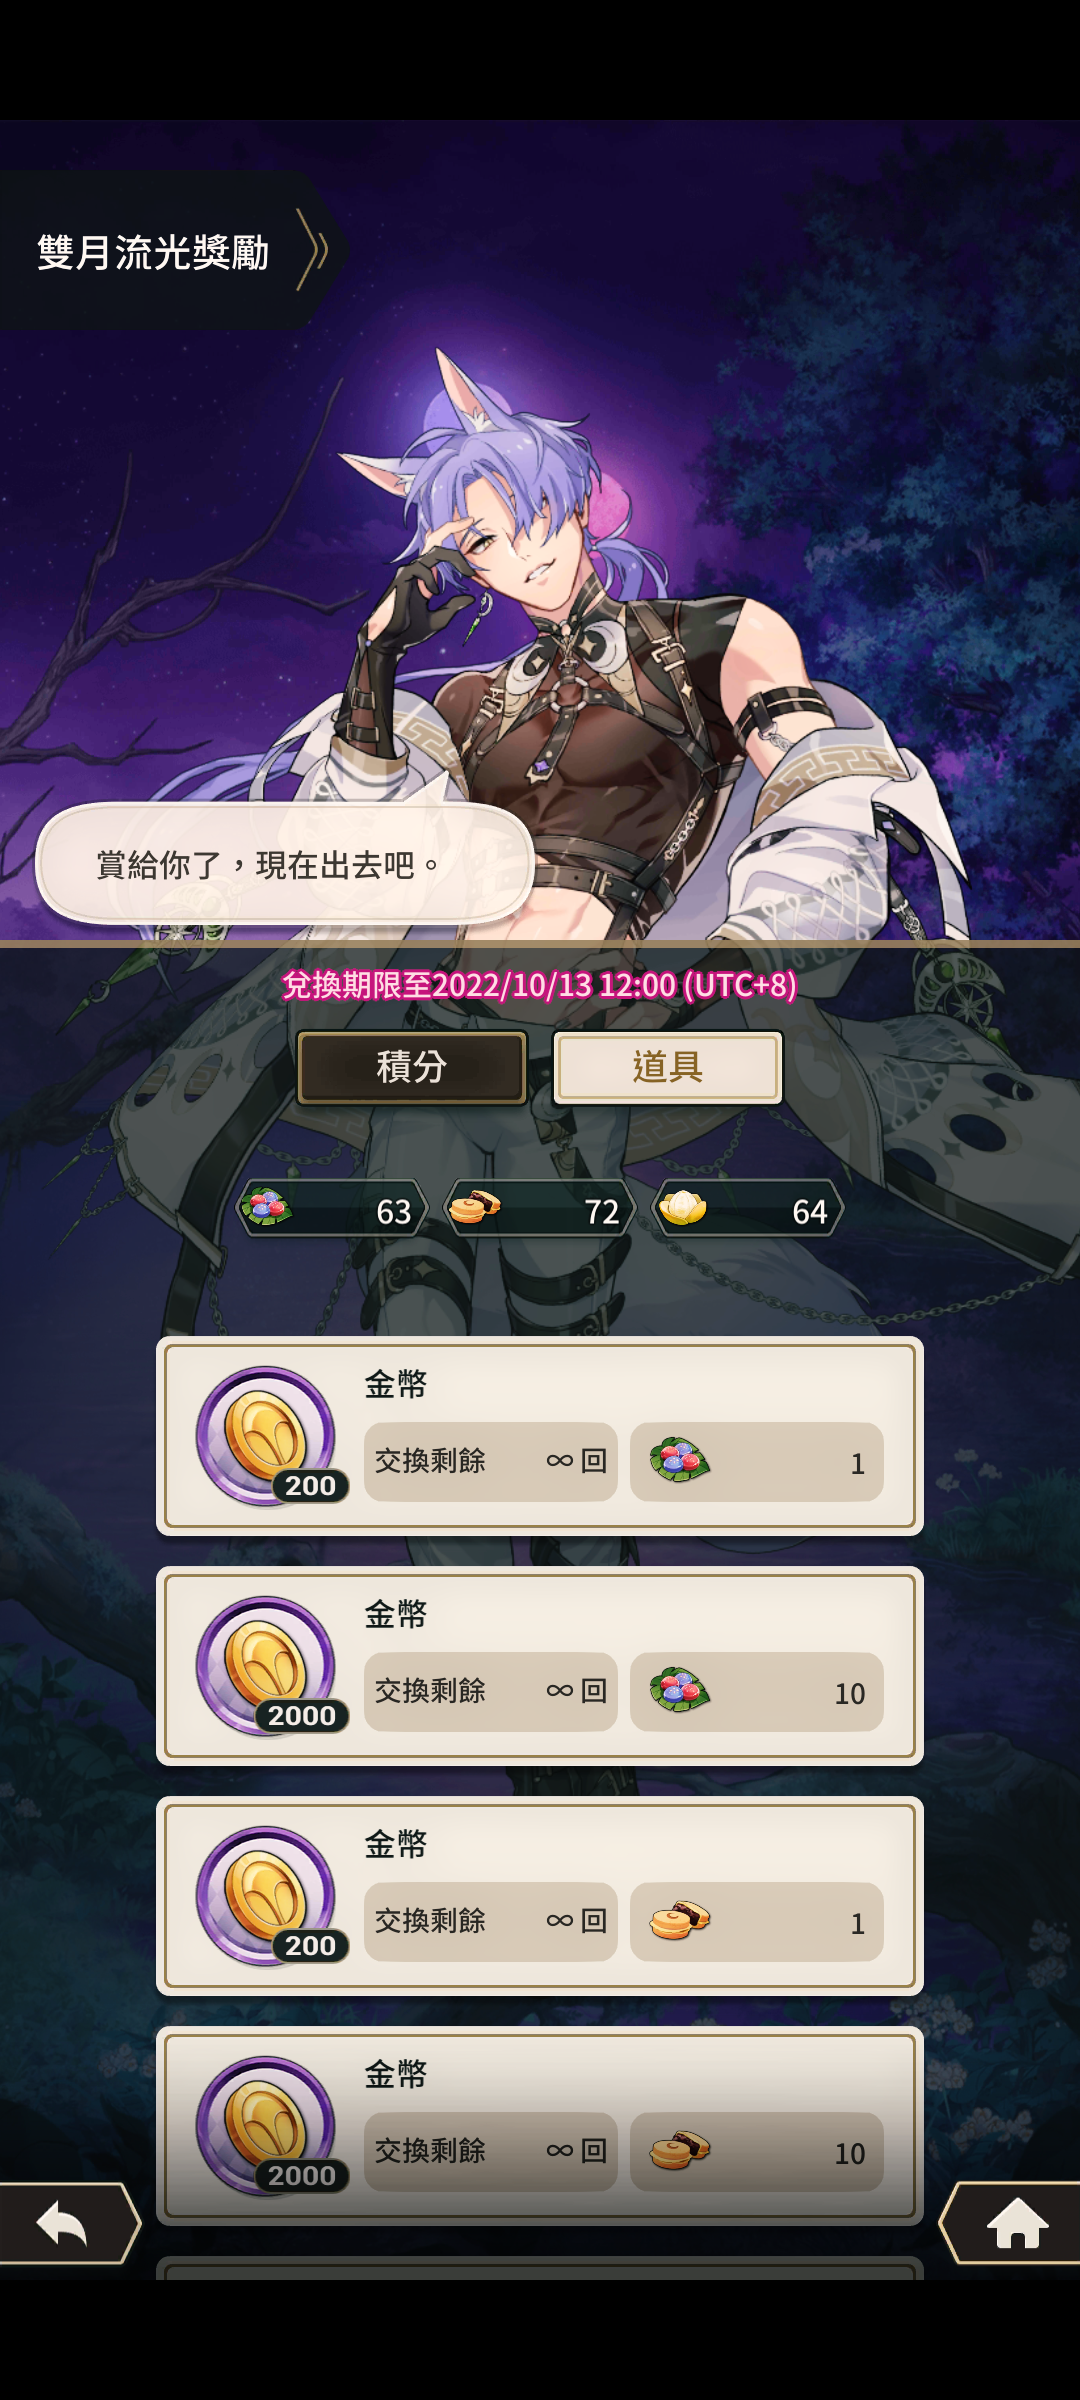Tap the rice ball cost of 10
This screenshot has height=2400, width=1080.
(x=757, y=1692)
